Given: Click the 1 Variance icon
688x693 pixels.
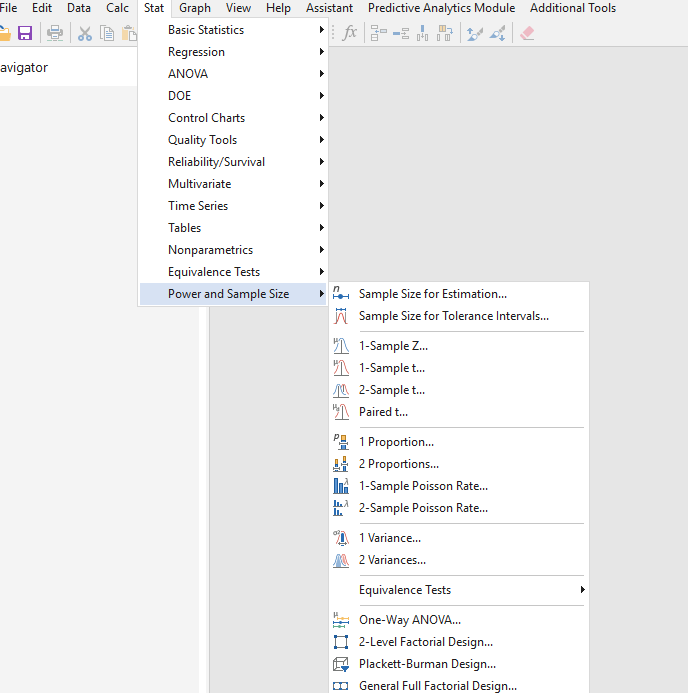Looking at the screenshot, I should [341, 538].
